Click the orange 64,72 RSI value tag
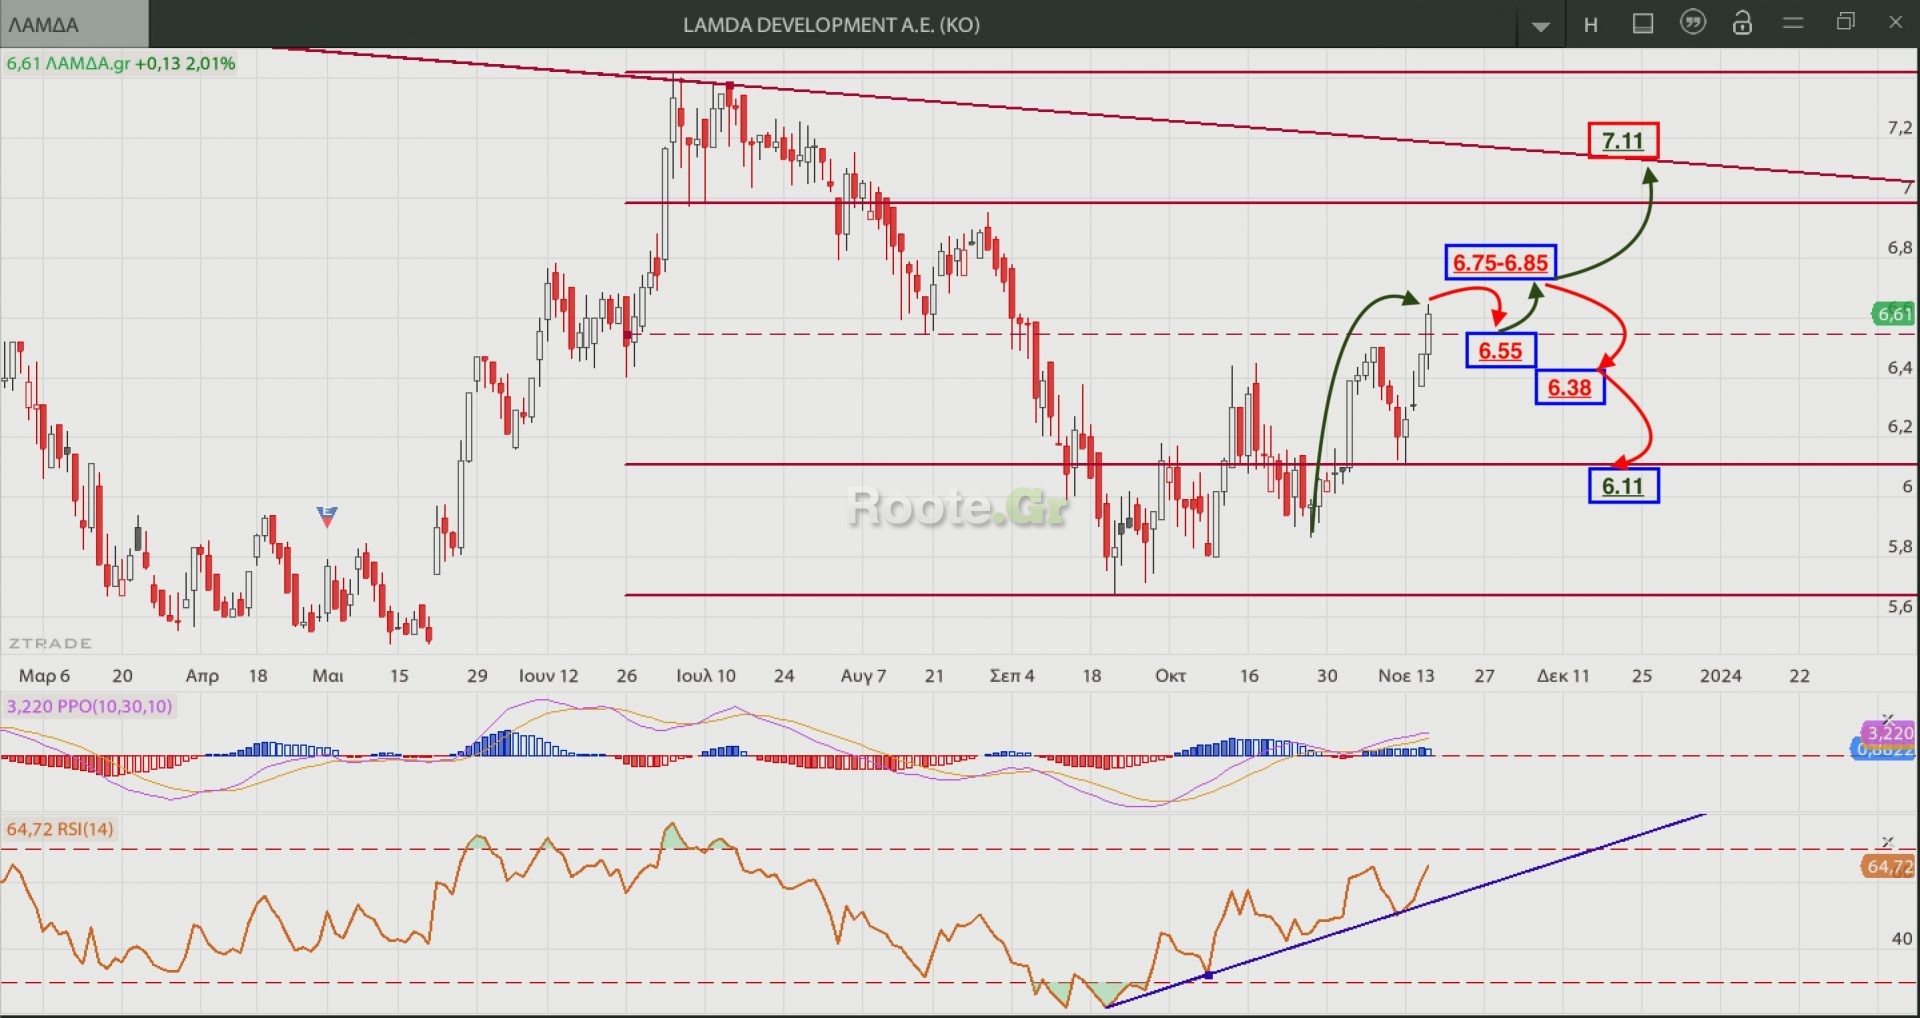1920x1018 pixels. 1888,866
